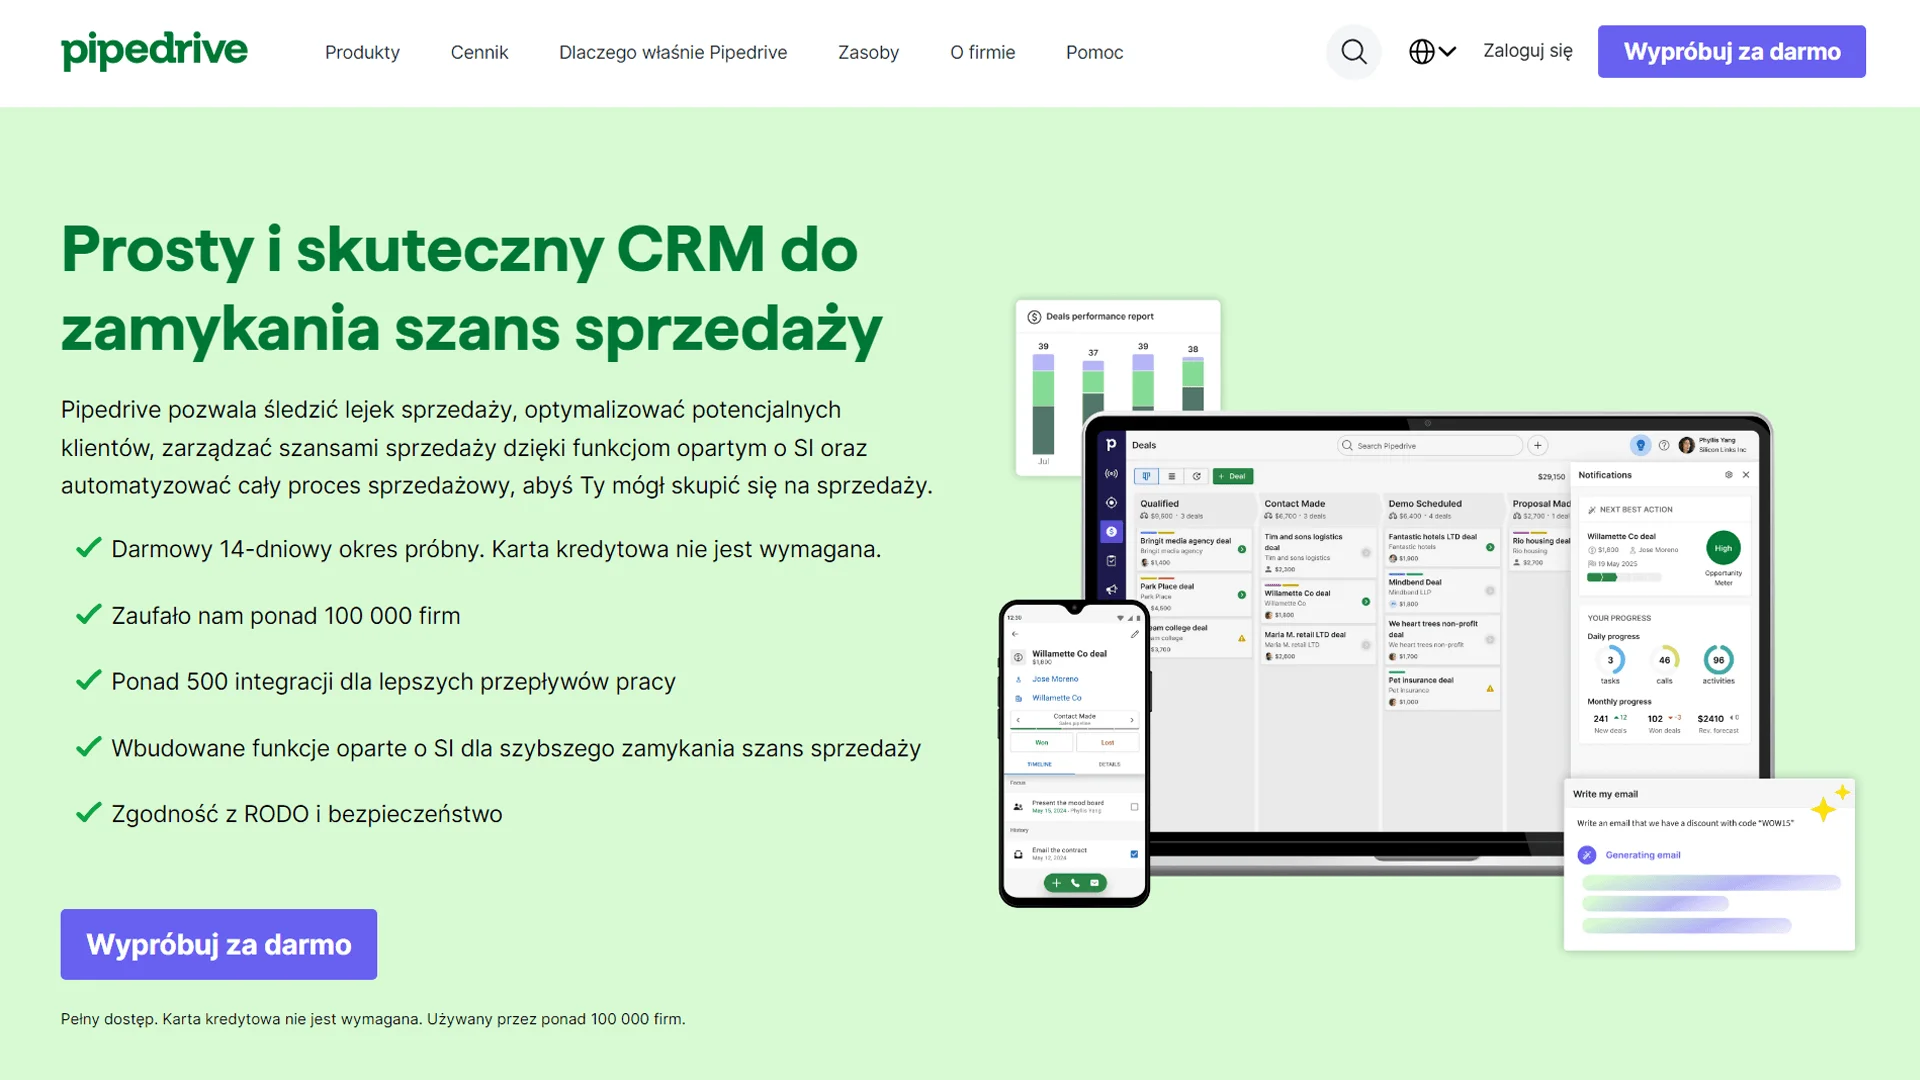This screenshot has width=1920, height=1080.
Task: Tap the phone call icon on the mobile bar
Action: pyautogui.click(x=1075, y=883)
